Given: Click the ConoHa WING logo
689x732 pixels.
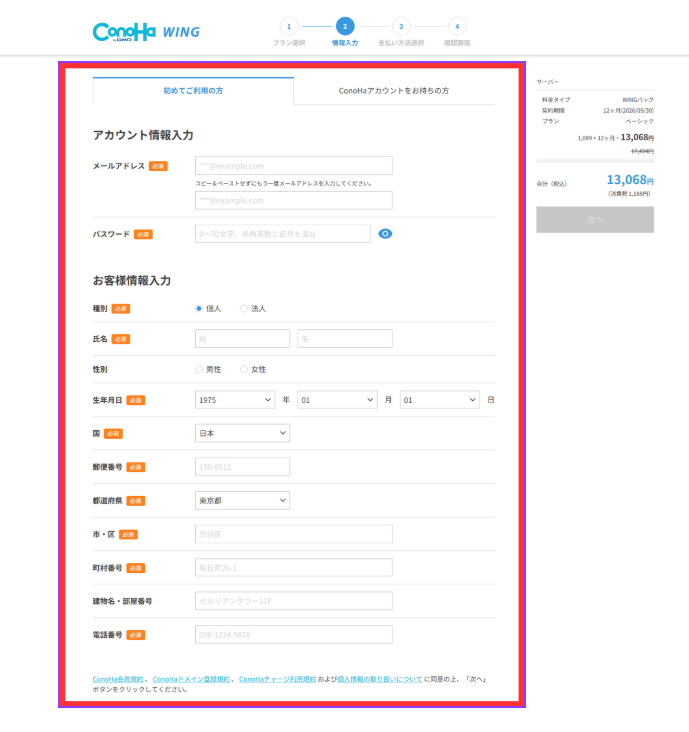Looking at the screenshot, I should pyautogui.click(x=146, y=31).
